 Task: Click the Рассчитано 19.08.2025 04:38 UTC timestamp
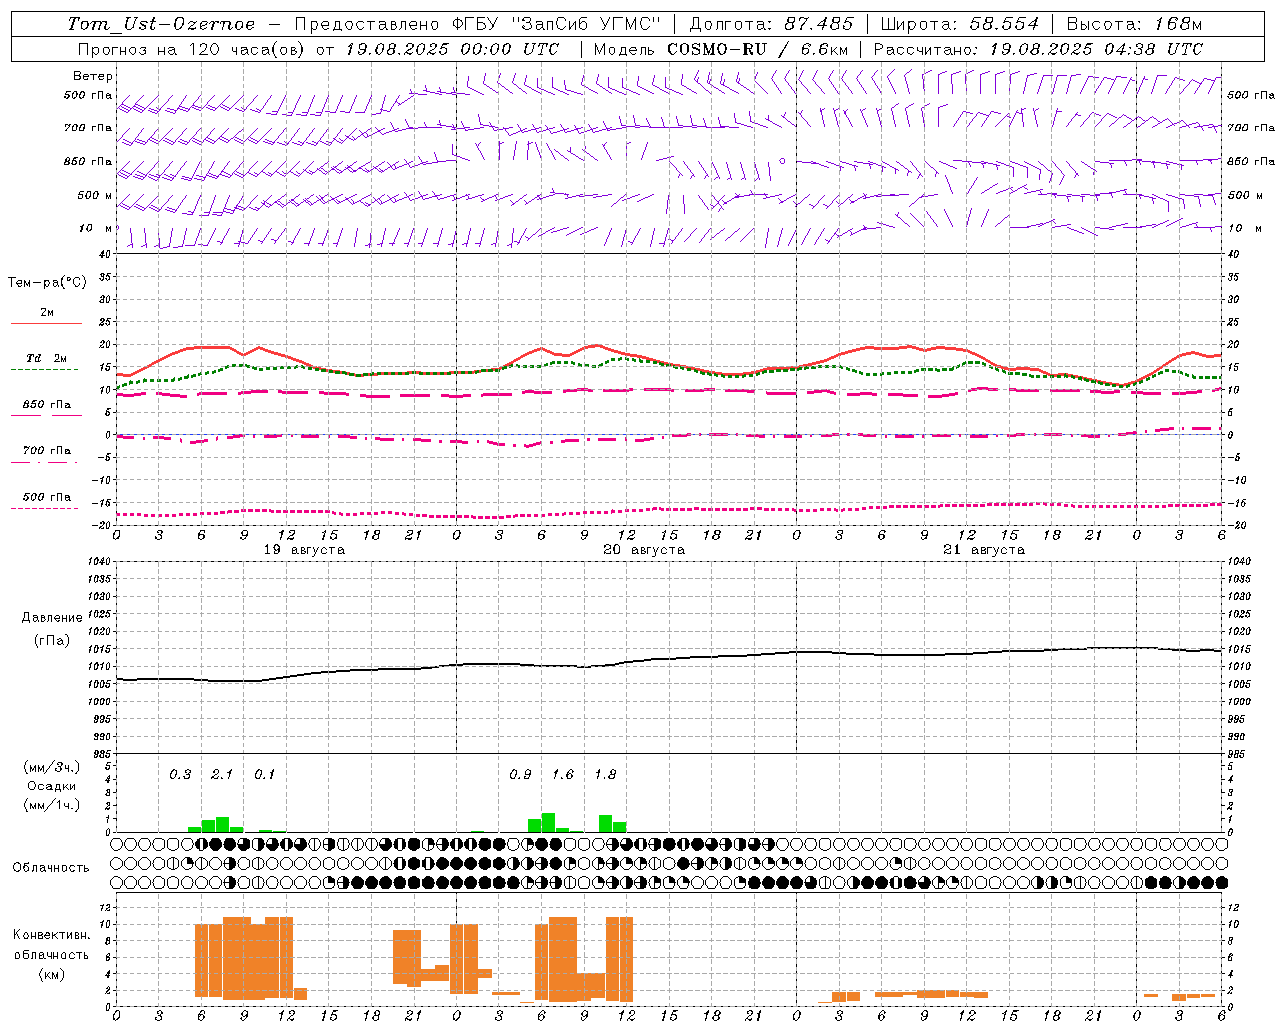[x=1038, y=49]
